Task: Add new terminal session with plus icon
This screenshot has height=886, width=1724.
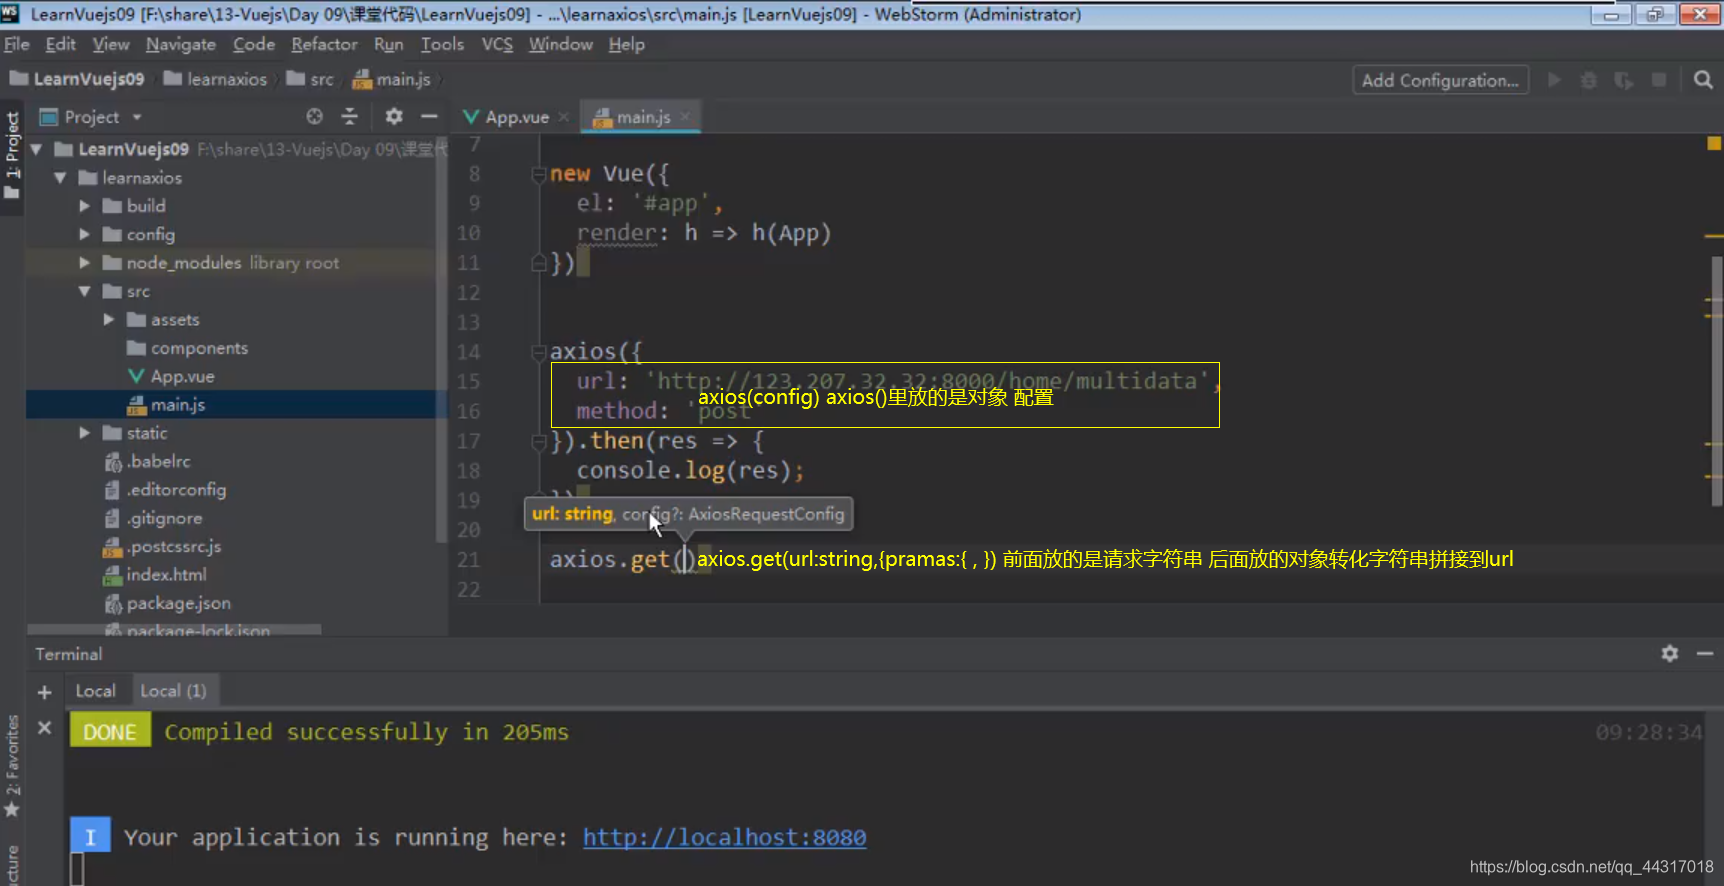Action: click(44, 692)
